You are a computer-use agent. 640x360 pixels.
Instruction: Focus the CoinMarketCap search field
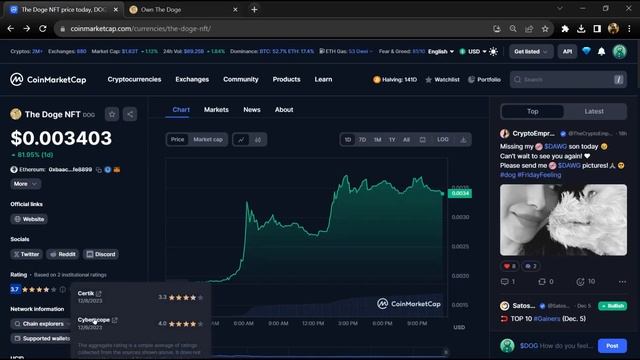[568, 80]
